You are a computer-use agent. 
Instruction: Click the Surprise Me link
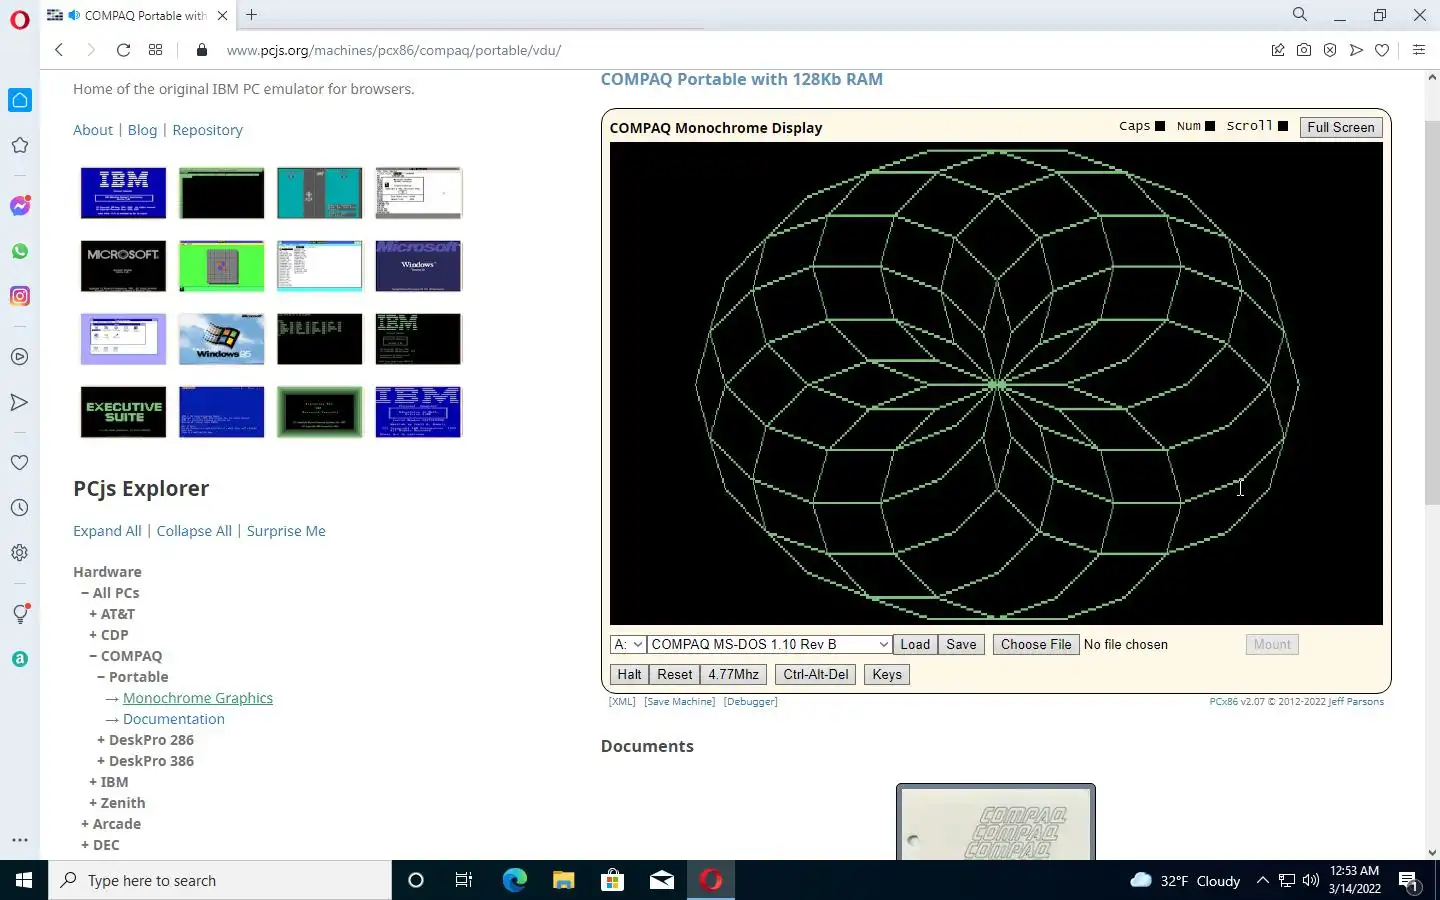click(x=286, y=531)
